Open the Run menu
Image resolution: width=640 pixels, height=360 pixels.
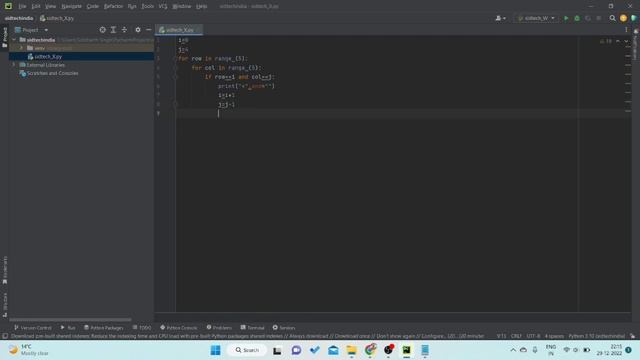[x=132, y=6]
